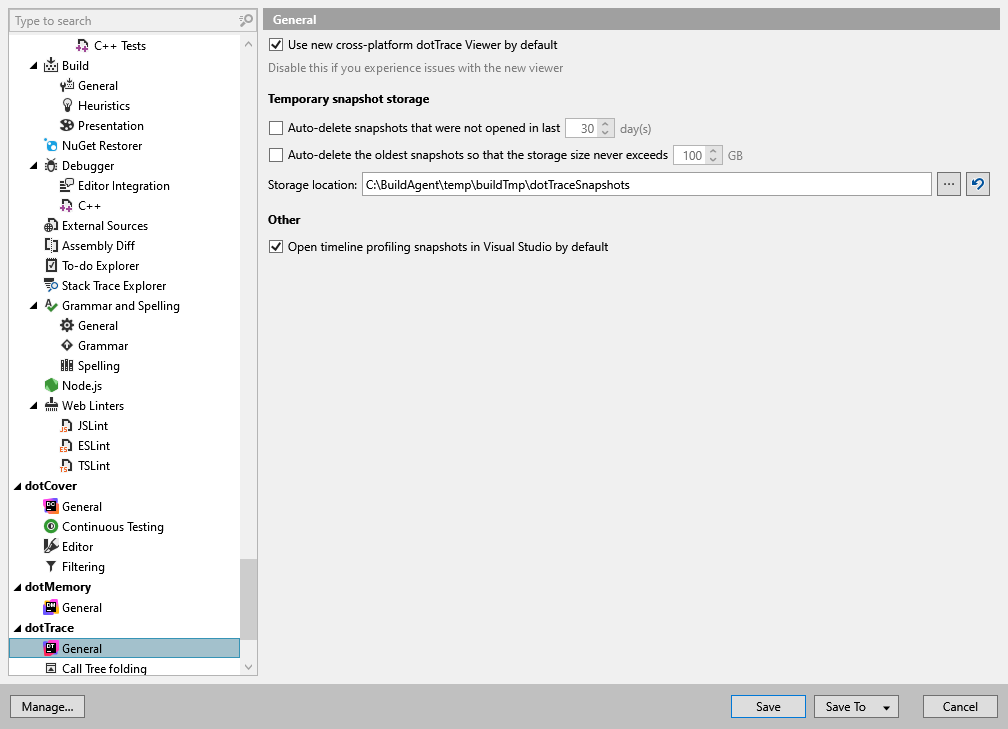Toggle Open timeline profiling snapshots in Visual Studio
Screen dimensions: 1008x729
click(276, 247)
